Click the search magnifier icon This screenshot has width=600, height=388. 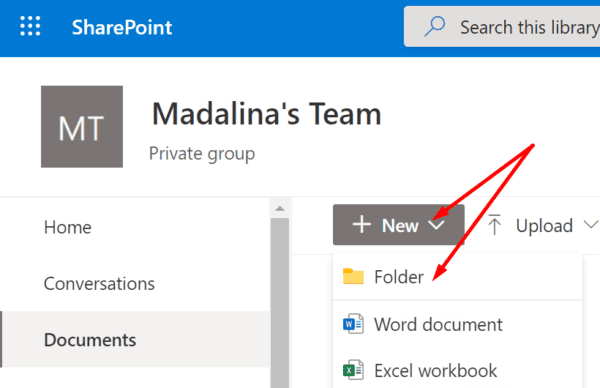[x=435, y=26]
